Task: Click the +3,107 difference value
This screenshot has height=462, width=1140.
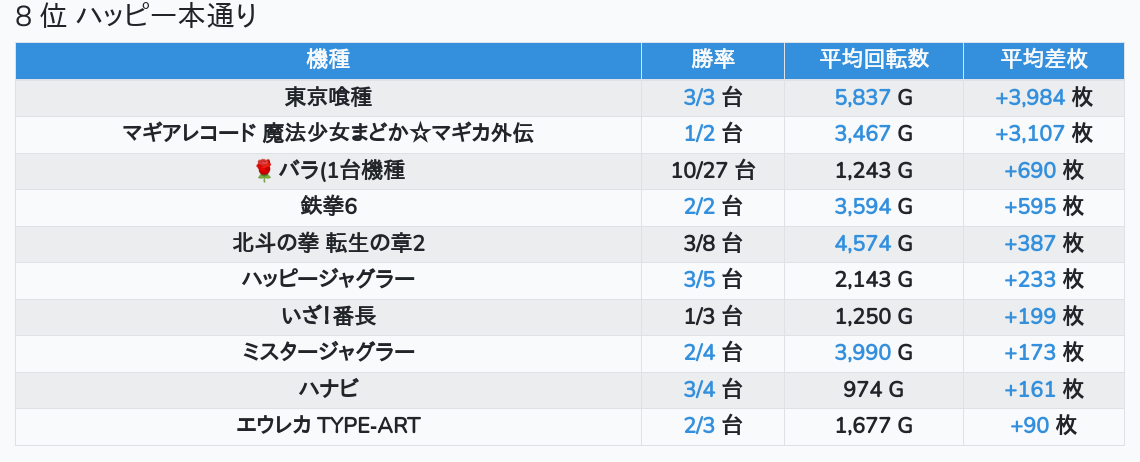Action: (x=1030, y=134)
